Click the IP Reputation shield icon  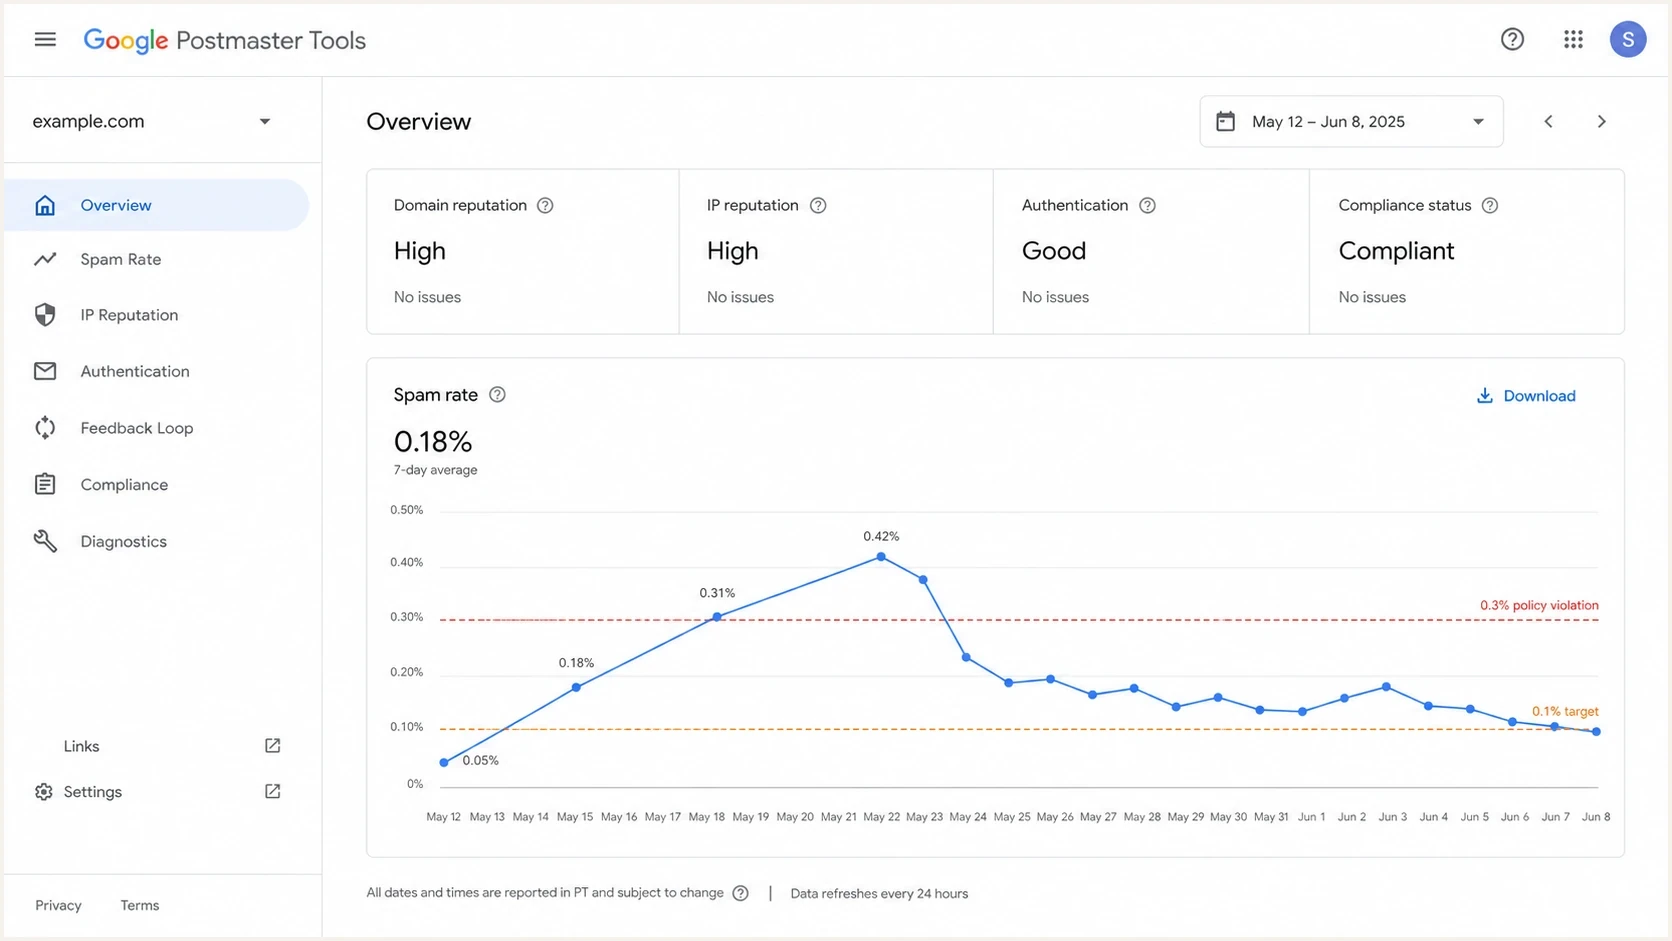tap(45, 315)
